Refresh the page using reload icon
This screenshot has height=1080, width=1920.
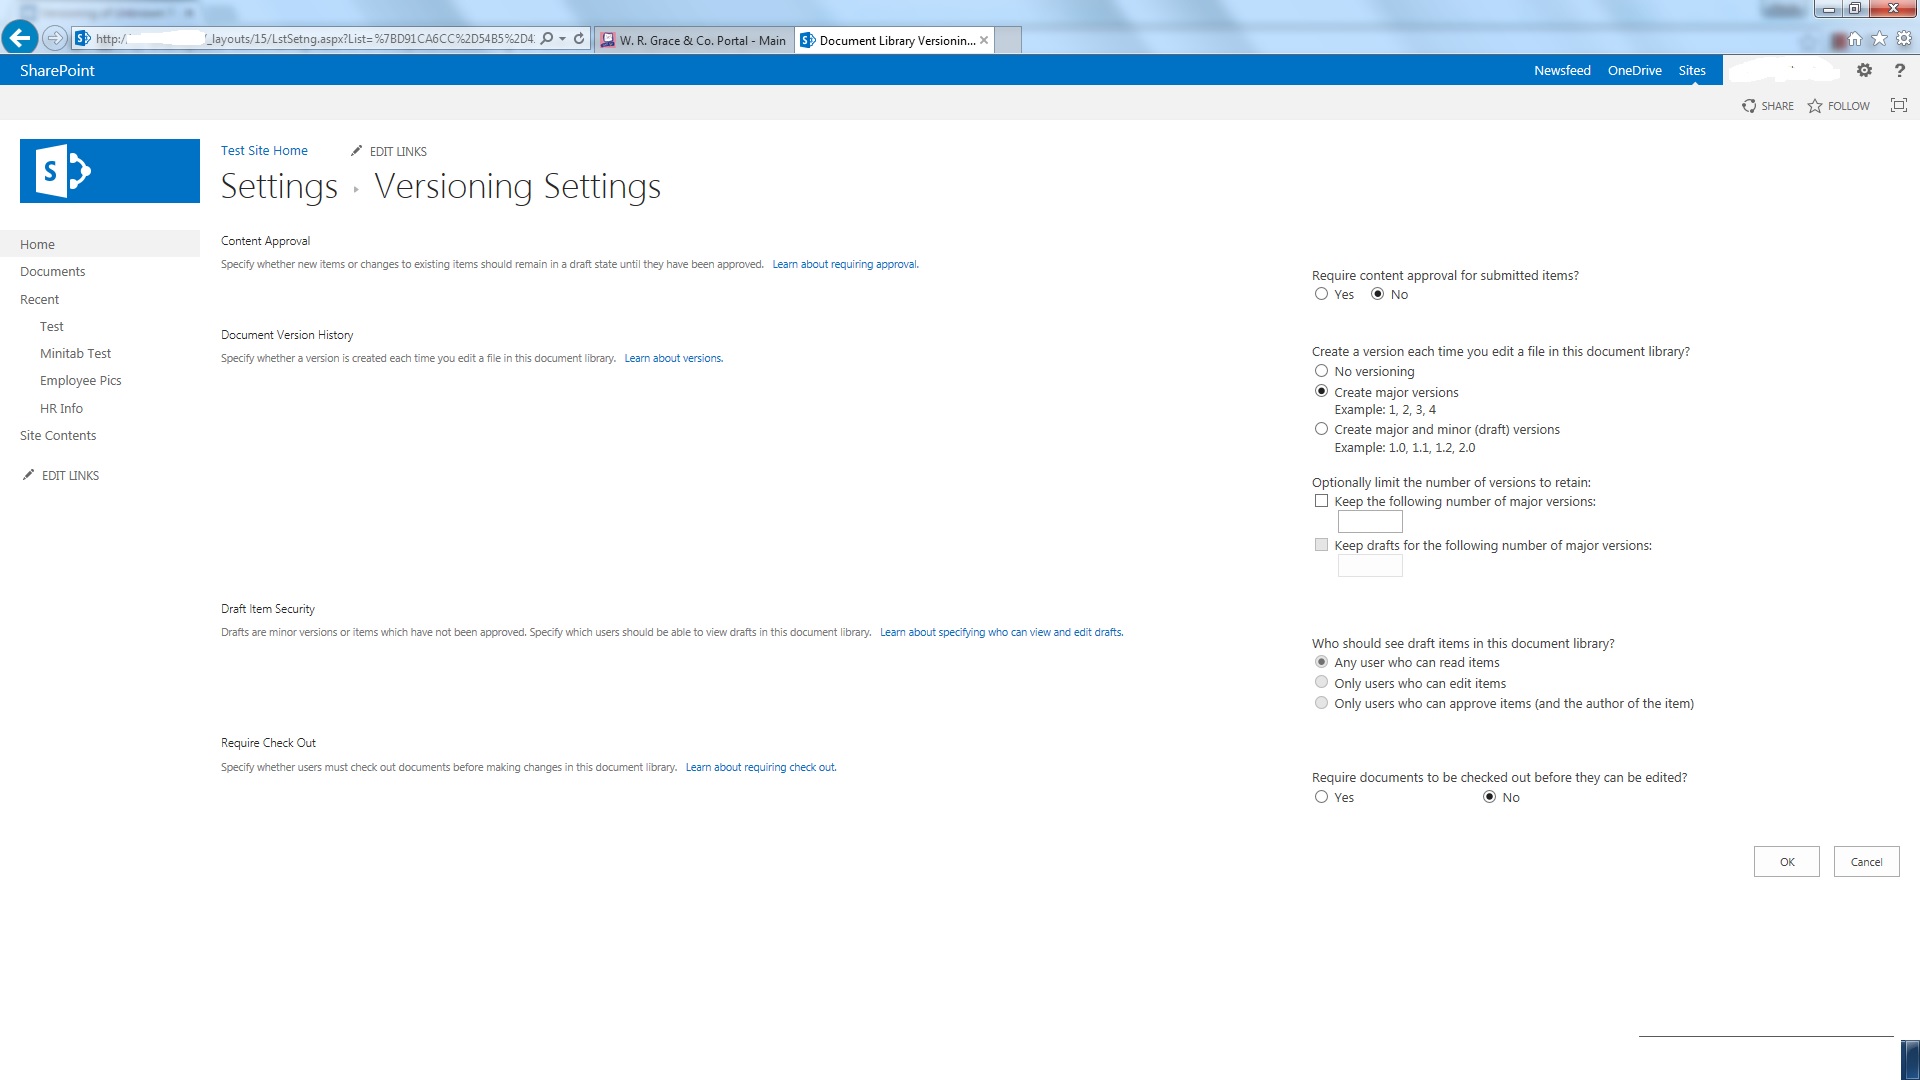[579, 39]
